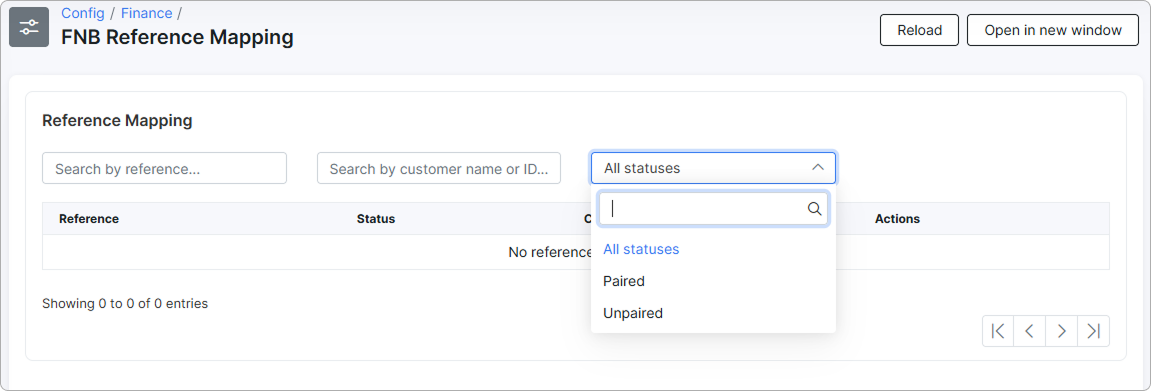Click the Status column header
1151x391 pixels.
(376, 219)
